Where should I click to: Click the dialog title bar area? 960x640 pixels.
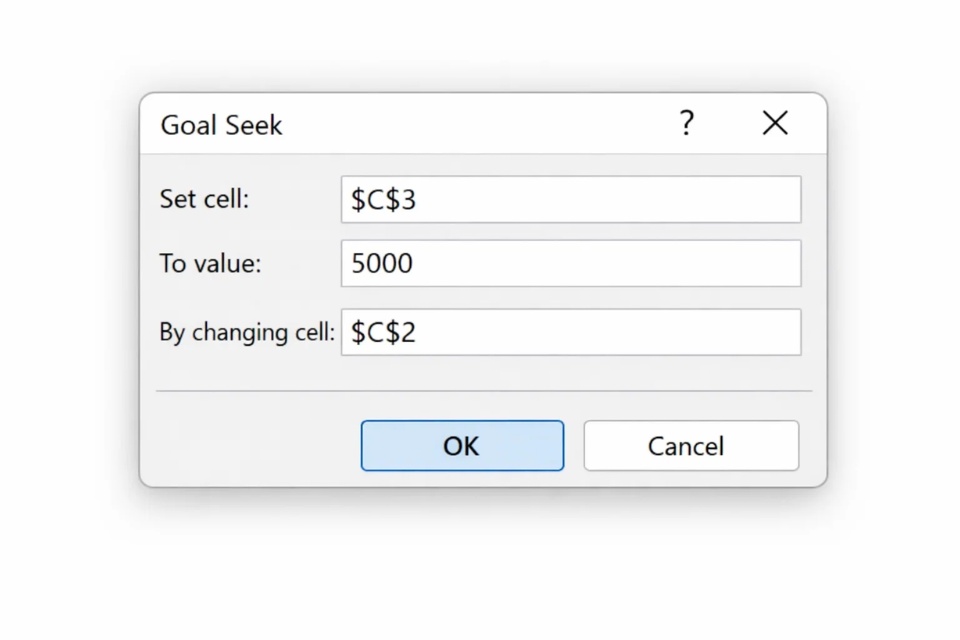coord(450,124)
